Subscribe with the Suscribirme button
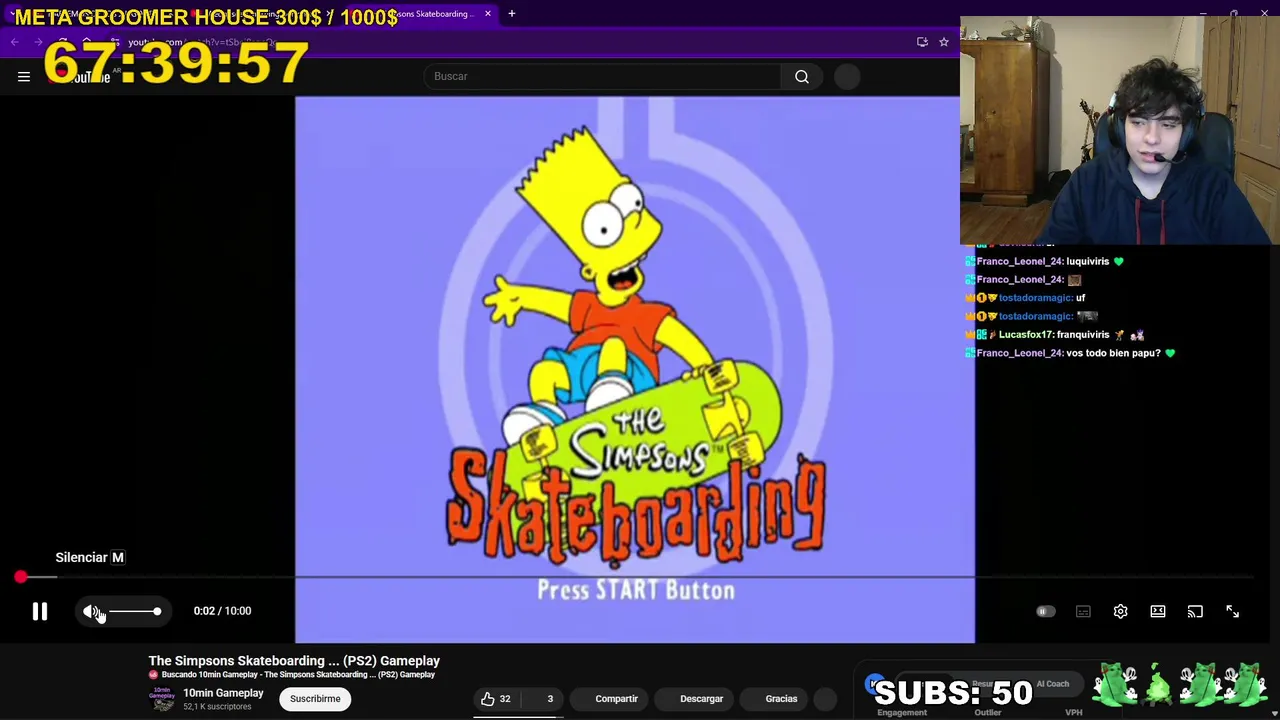Screen dimensions: 1280x720 [315, 699]
